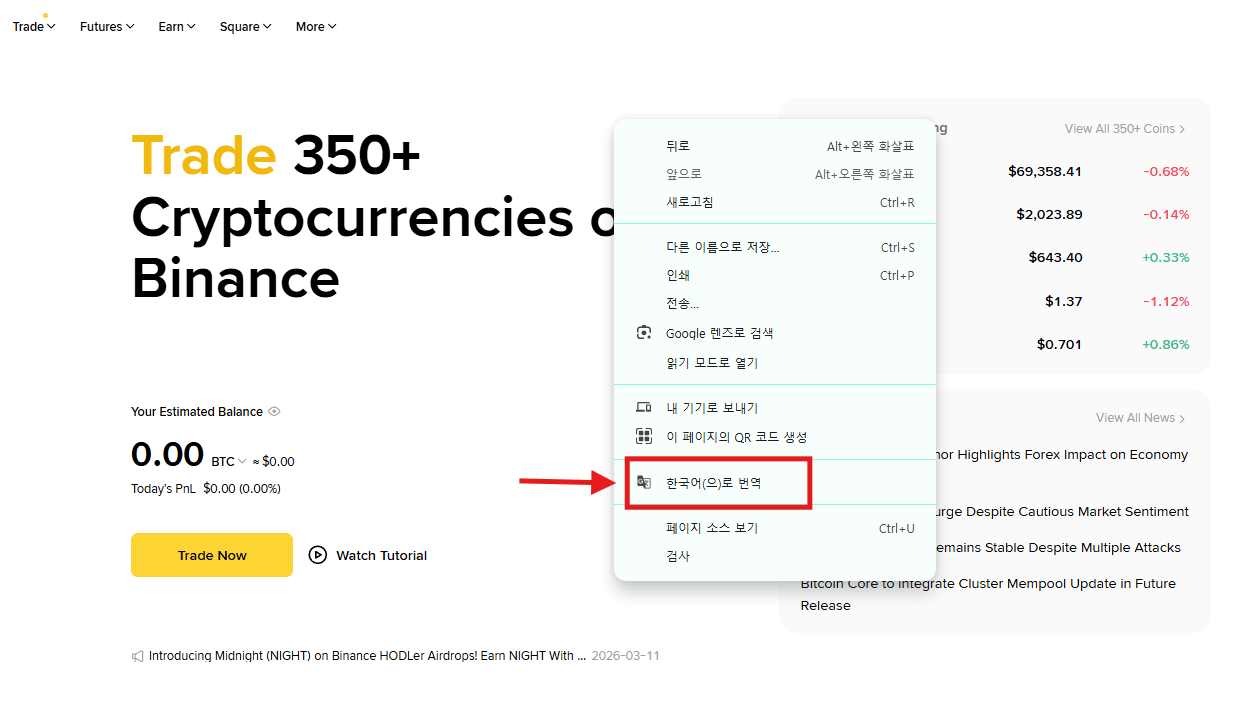Click the Google Lens search icon
This screenshot has width=1250, height=725.
(x=644, y=333)
